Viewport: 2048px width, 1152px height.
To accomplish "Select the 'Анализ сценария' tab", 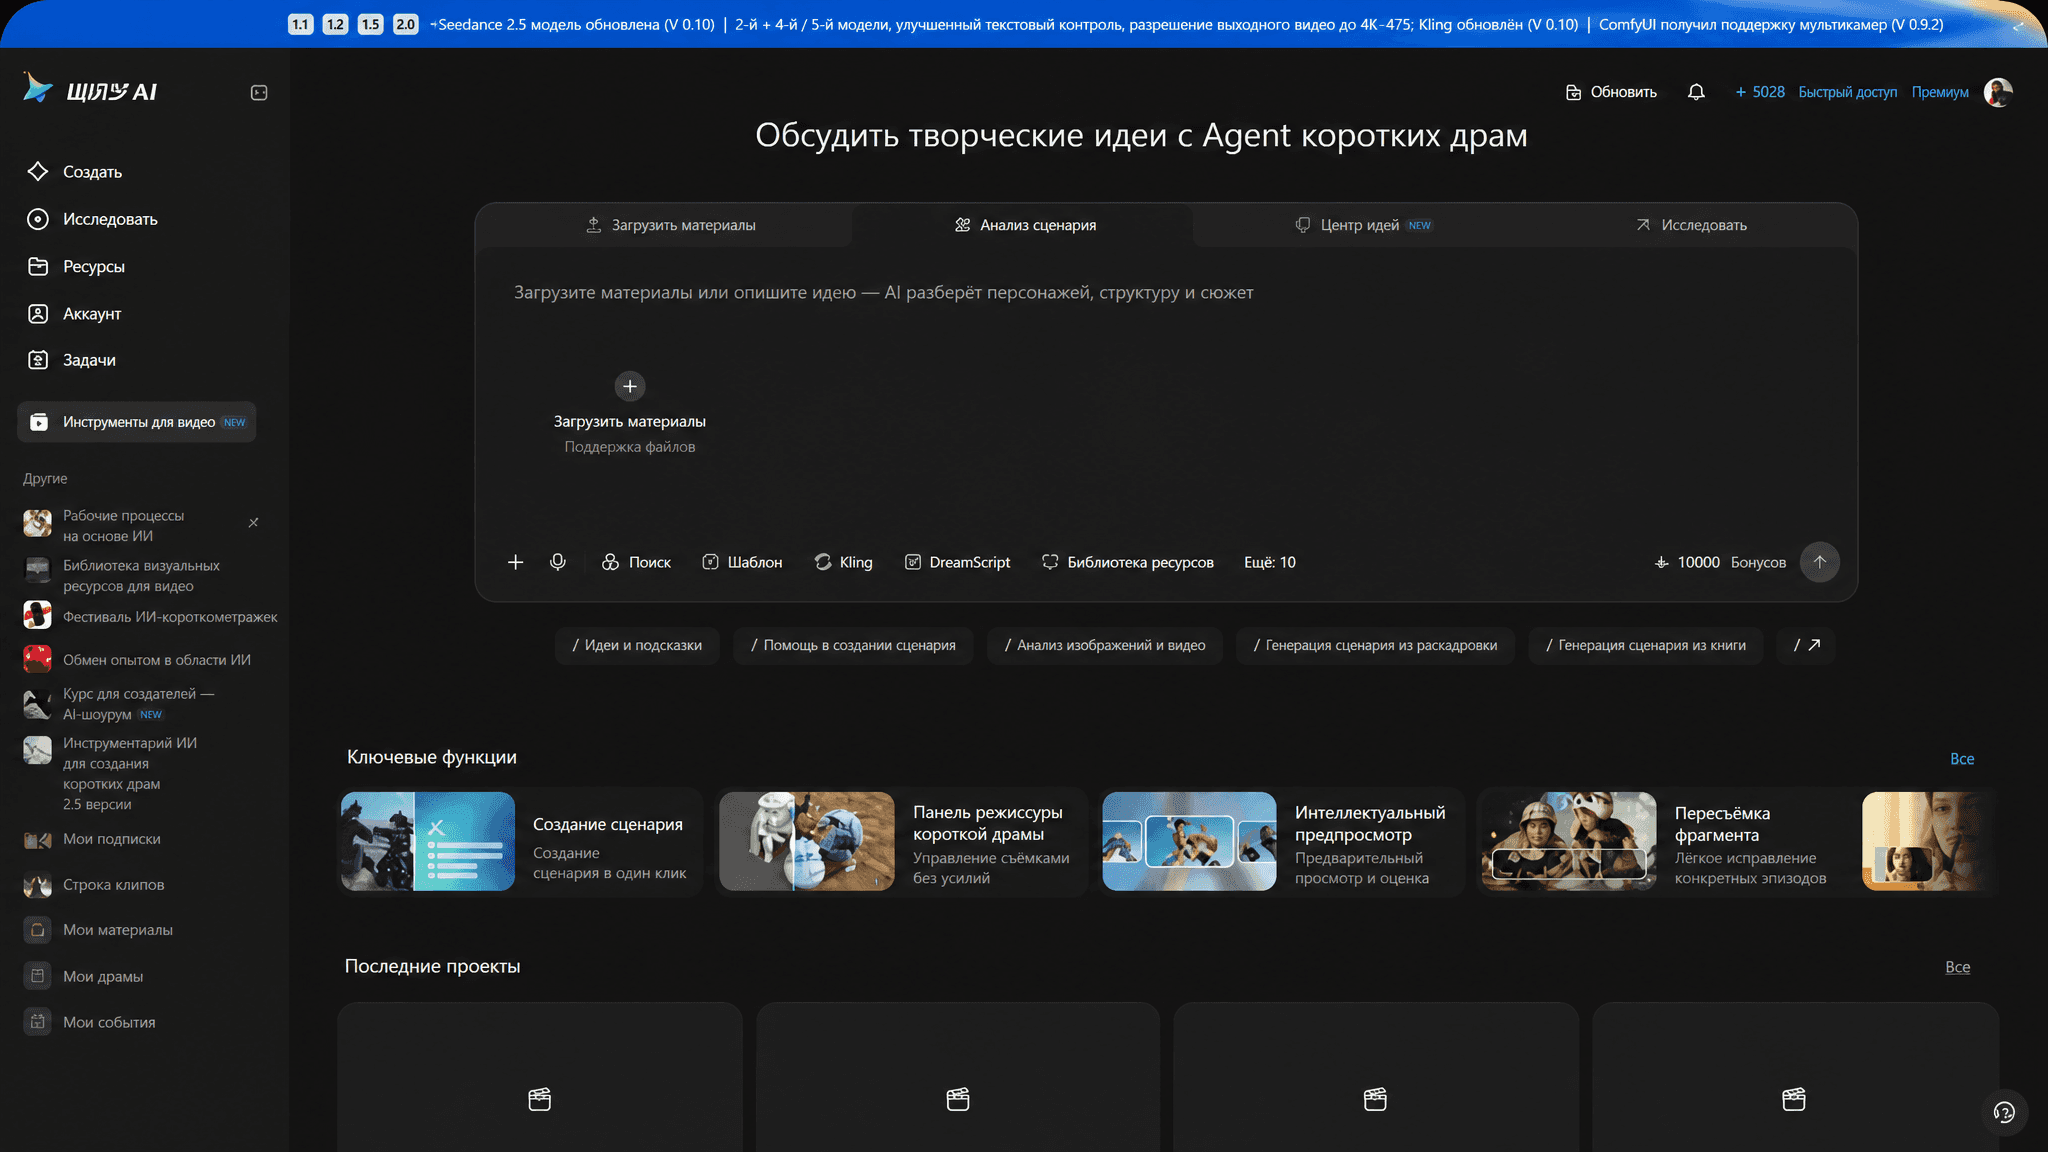I will [x=1025, y=225].
